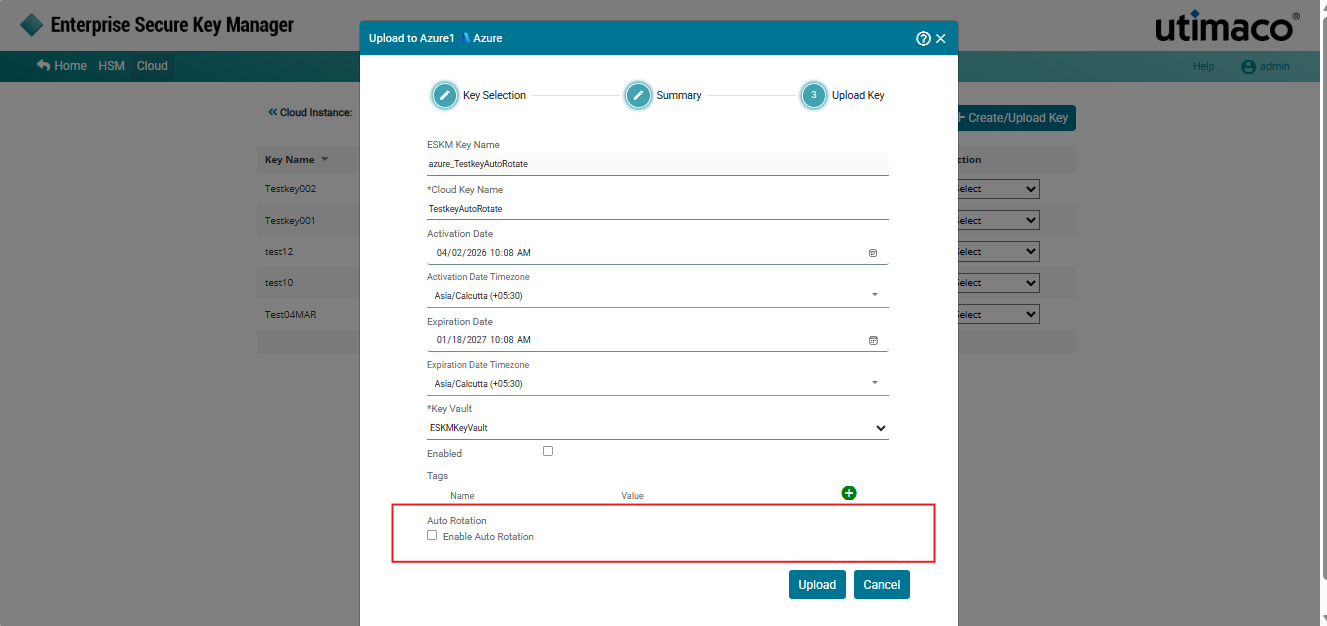The image size is (1327, 626).
Task: Open the Activation Date calendar picker icon
Action: pos(873,253)
